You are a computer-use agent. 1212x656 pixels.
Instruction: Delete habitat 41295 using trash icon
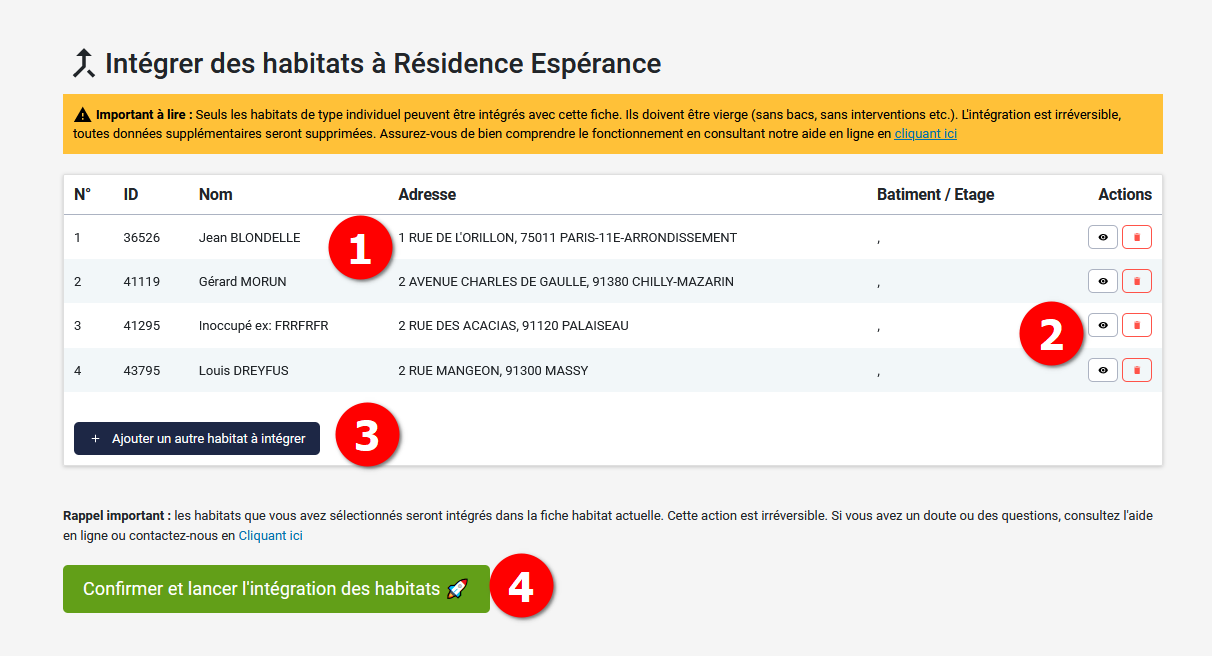pyautogui.click(x=1136, y=326)
